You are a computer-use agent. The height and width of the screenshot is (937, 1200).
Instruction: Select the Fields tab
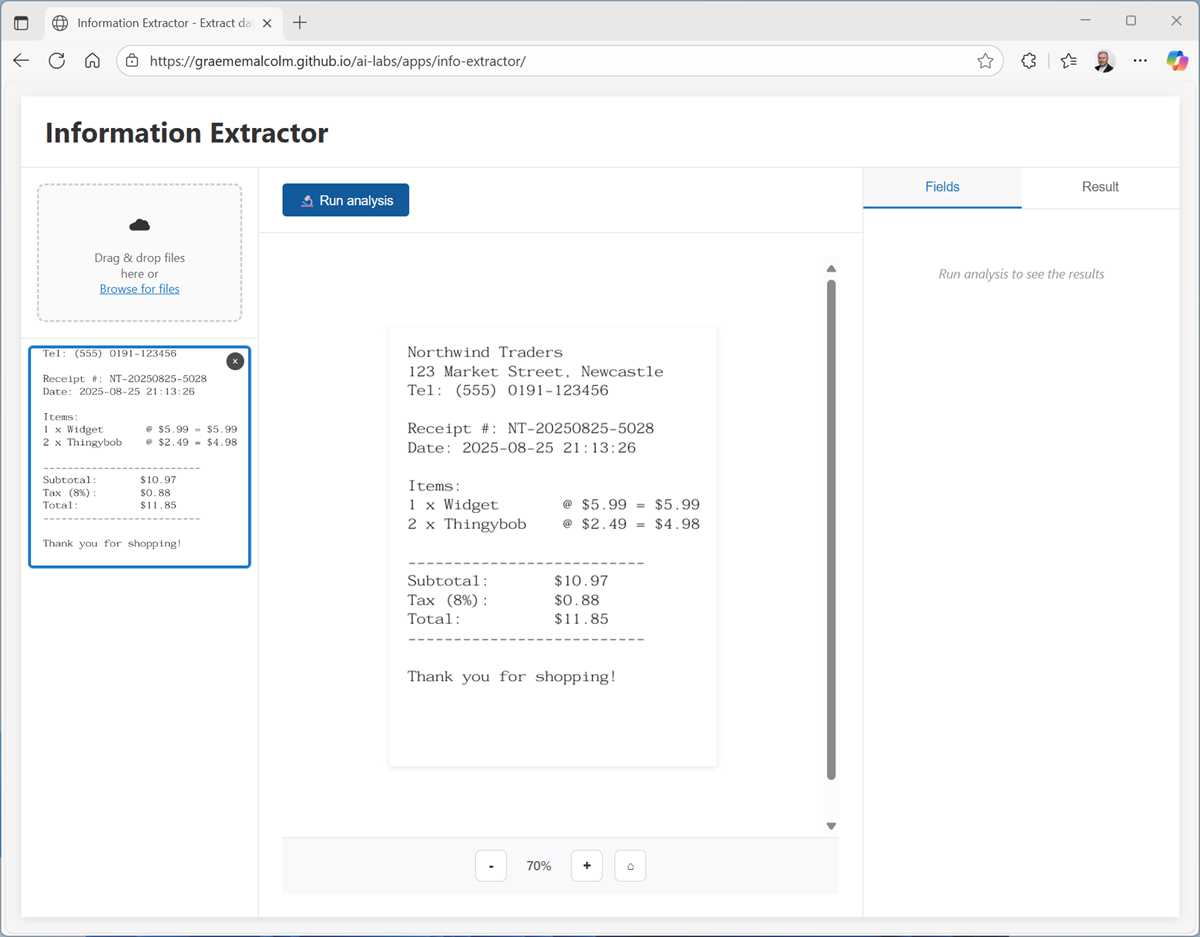(x=941, y=187)
